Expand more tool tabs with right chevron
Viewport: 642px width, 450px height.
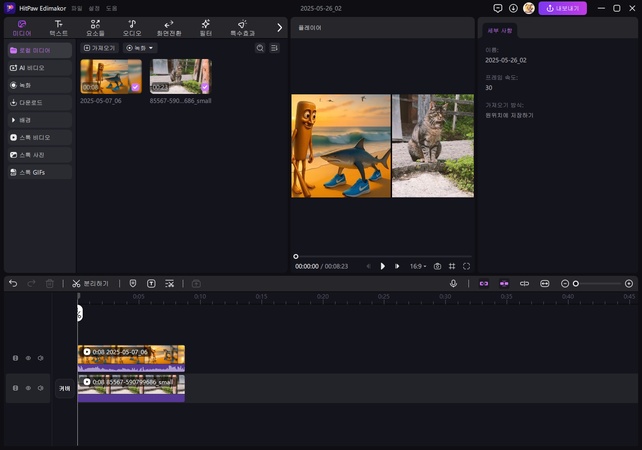point(279,27)
